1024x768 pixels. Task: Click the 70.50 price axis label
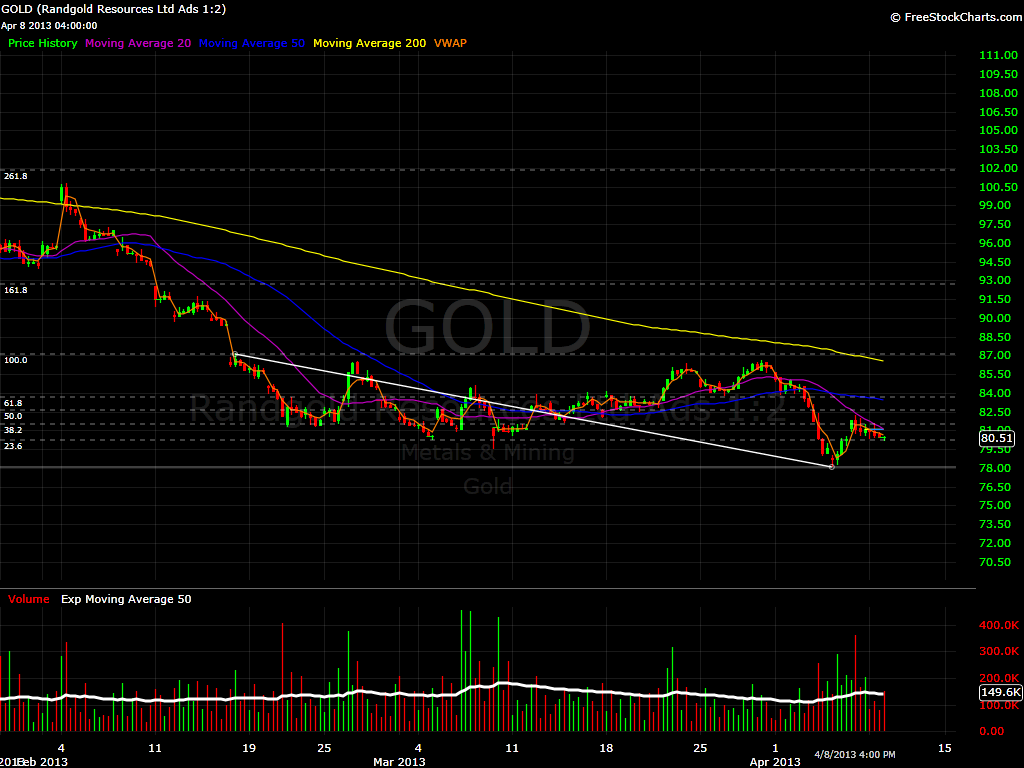click(x=995, y=562)
